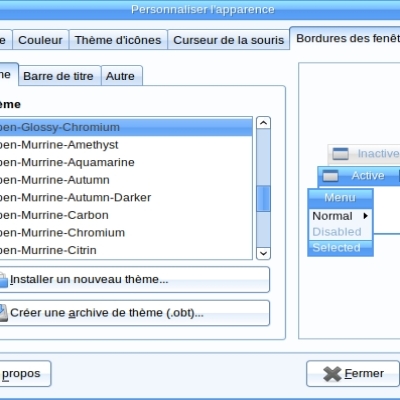Click the theme list scroll up arrow
Viewport: 400px width, 400px height.
[x=263, y=123]
